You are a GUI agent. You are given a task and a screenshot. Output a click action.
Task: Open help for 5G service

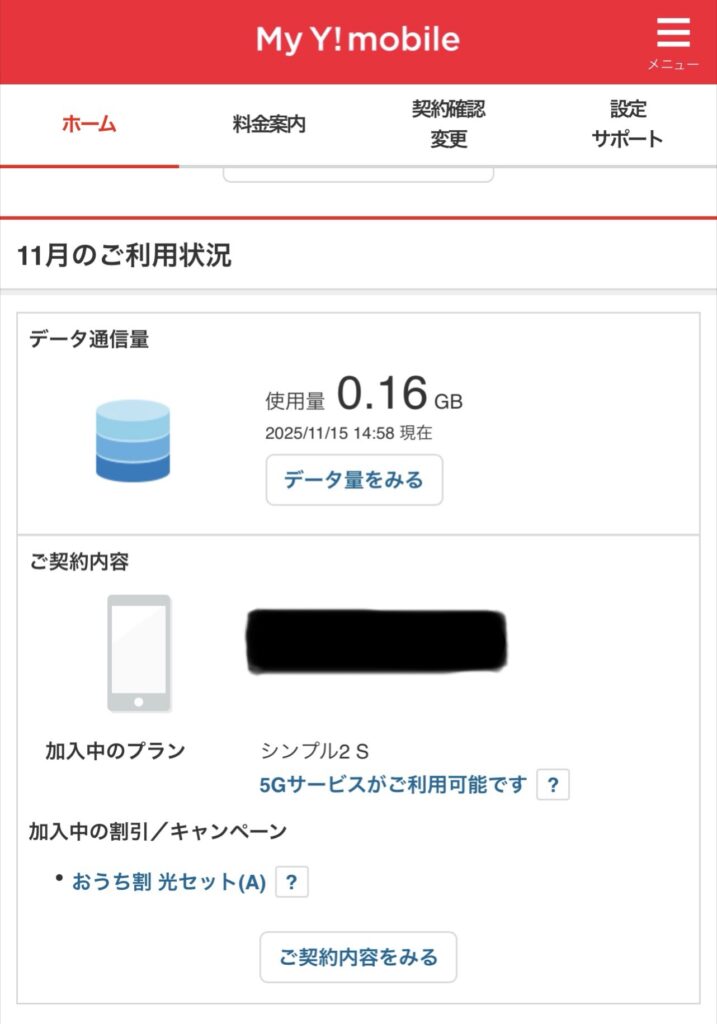tap(553, 785)
